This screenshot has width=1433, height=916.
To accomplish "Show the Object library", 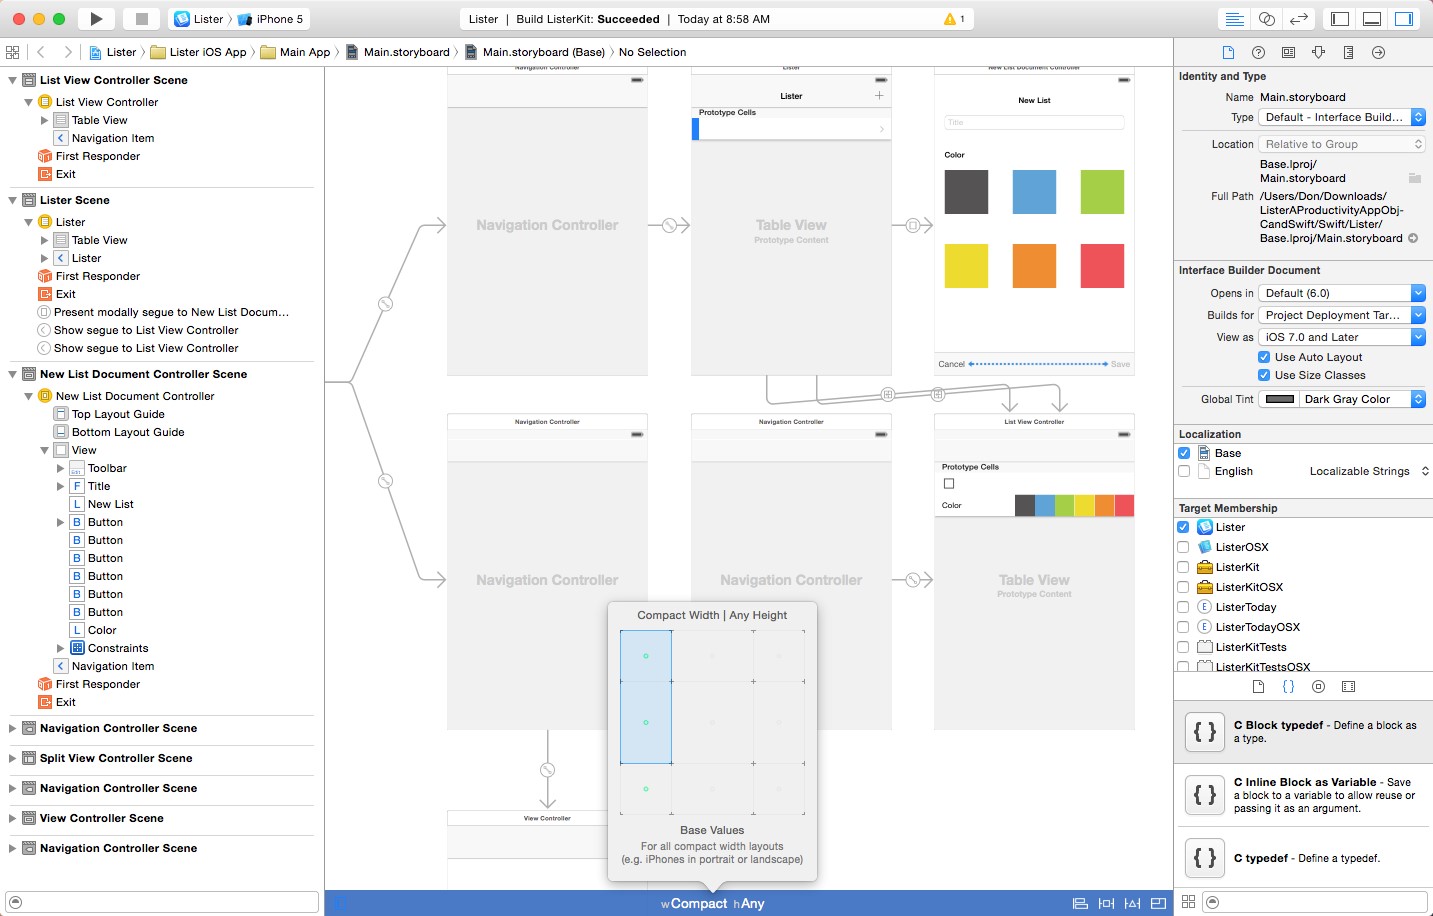I will click(1318, 687).
